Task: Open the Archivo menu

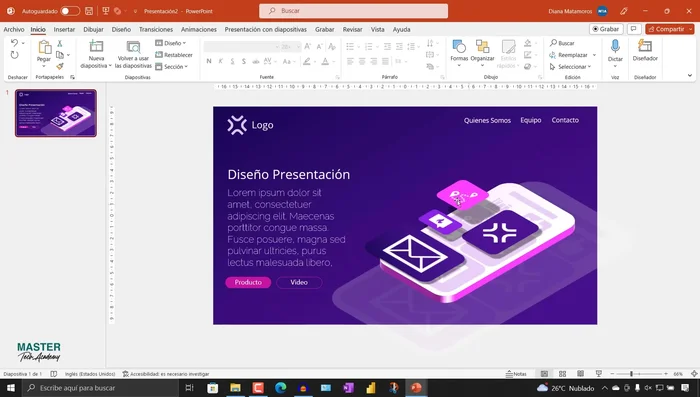Action: point(14,29)
